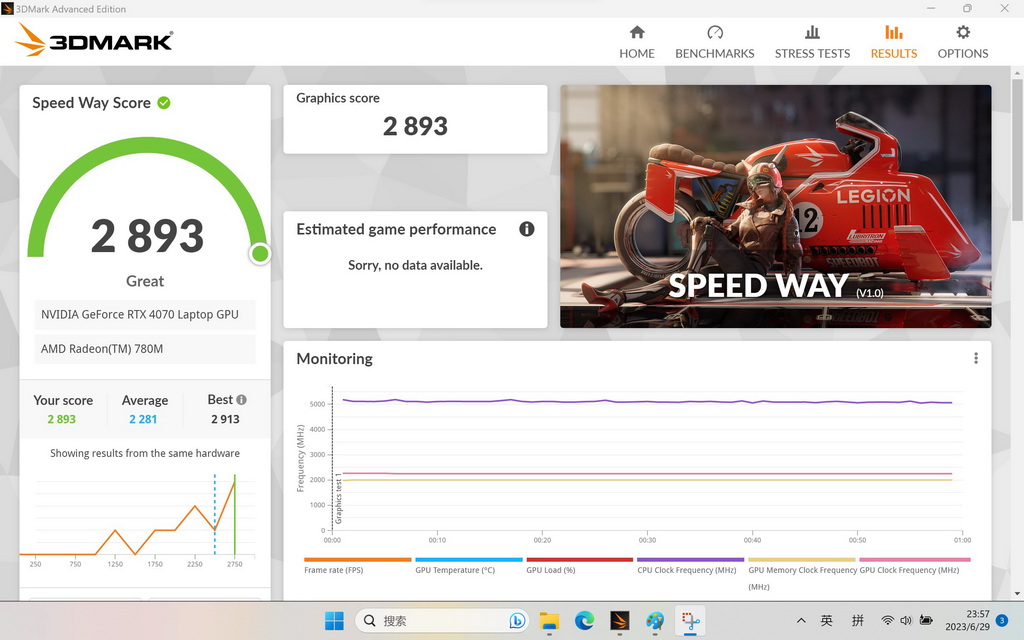
Task: Click Your score value 2 893
Action: coord(61,419)
